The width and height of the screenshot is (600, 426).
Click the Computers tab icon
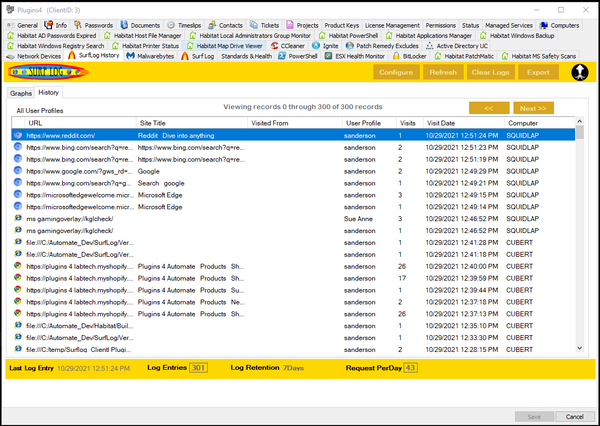coord(544,25)
